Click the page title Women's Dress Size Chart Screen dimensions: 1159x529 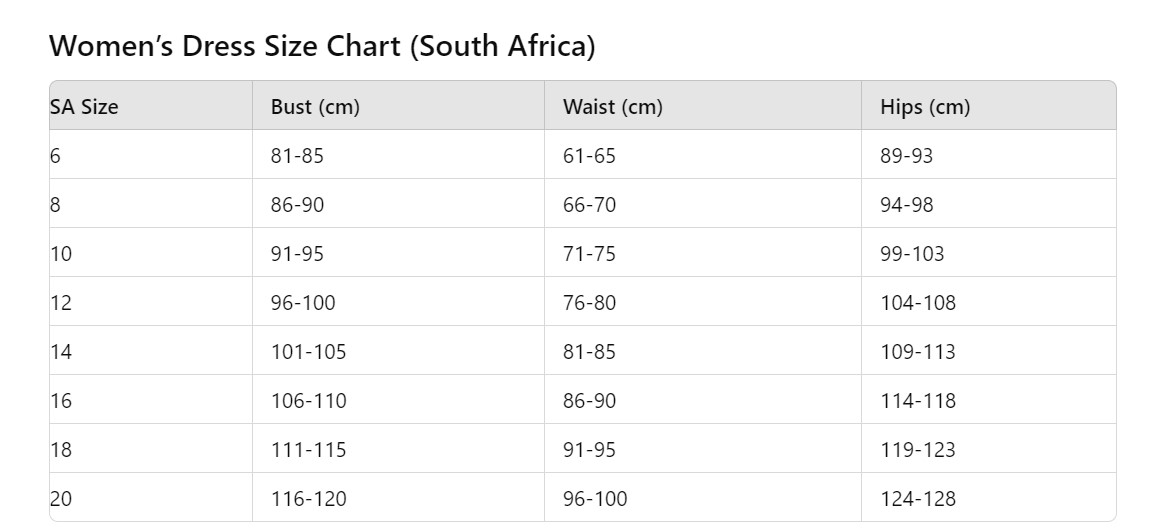(x=322, y=46)
